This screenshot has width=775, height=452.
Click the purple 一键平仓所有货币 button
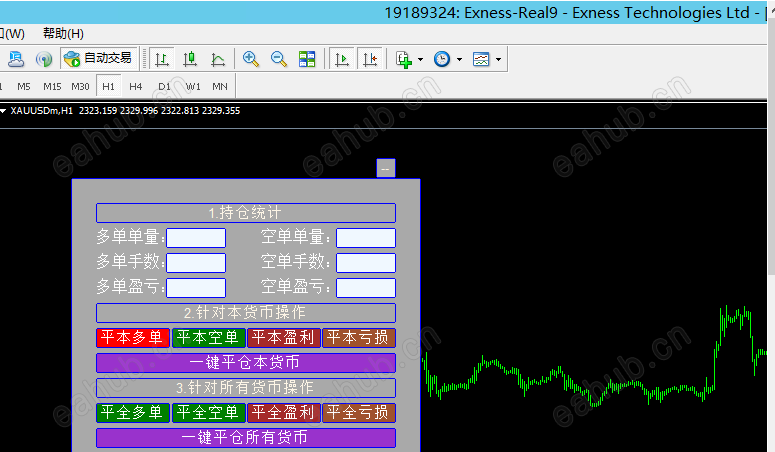pos(246,438)
